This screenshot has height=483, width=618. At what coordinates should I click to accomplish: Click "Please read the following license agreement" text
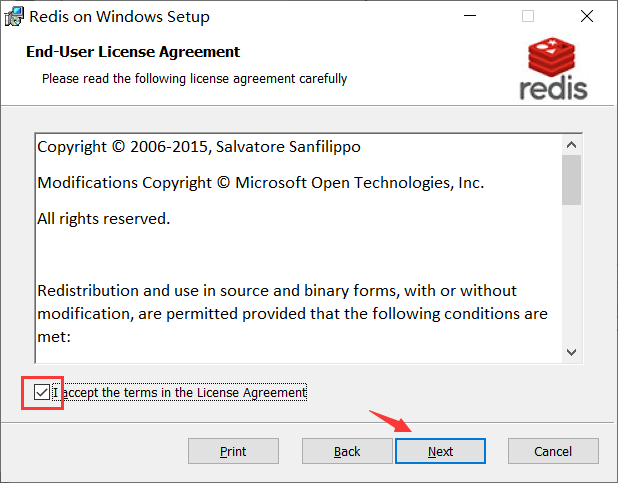tap(194, 78)
